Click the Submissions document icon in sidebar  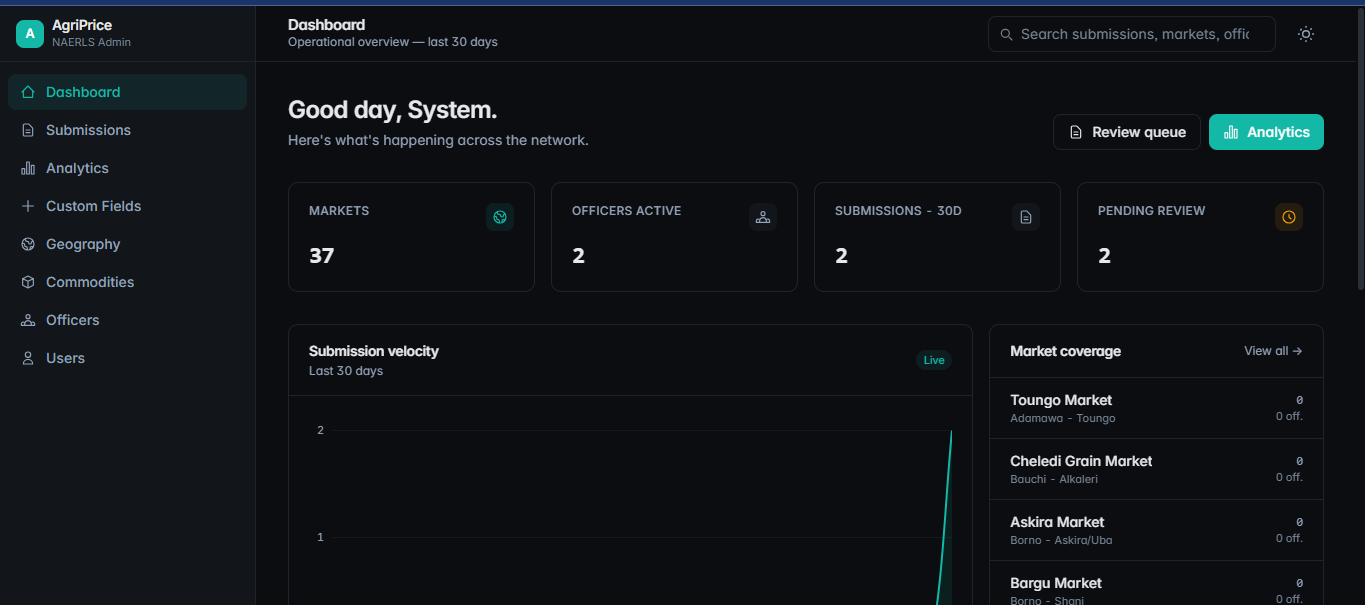point(28,130)
